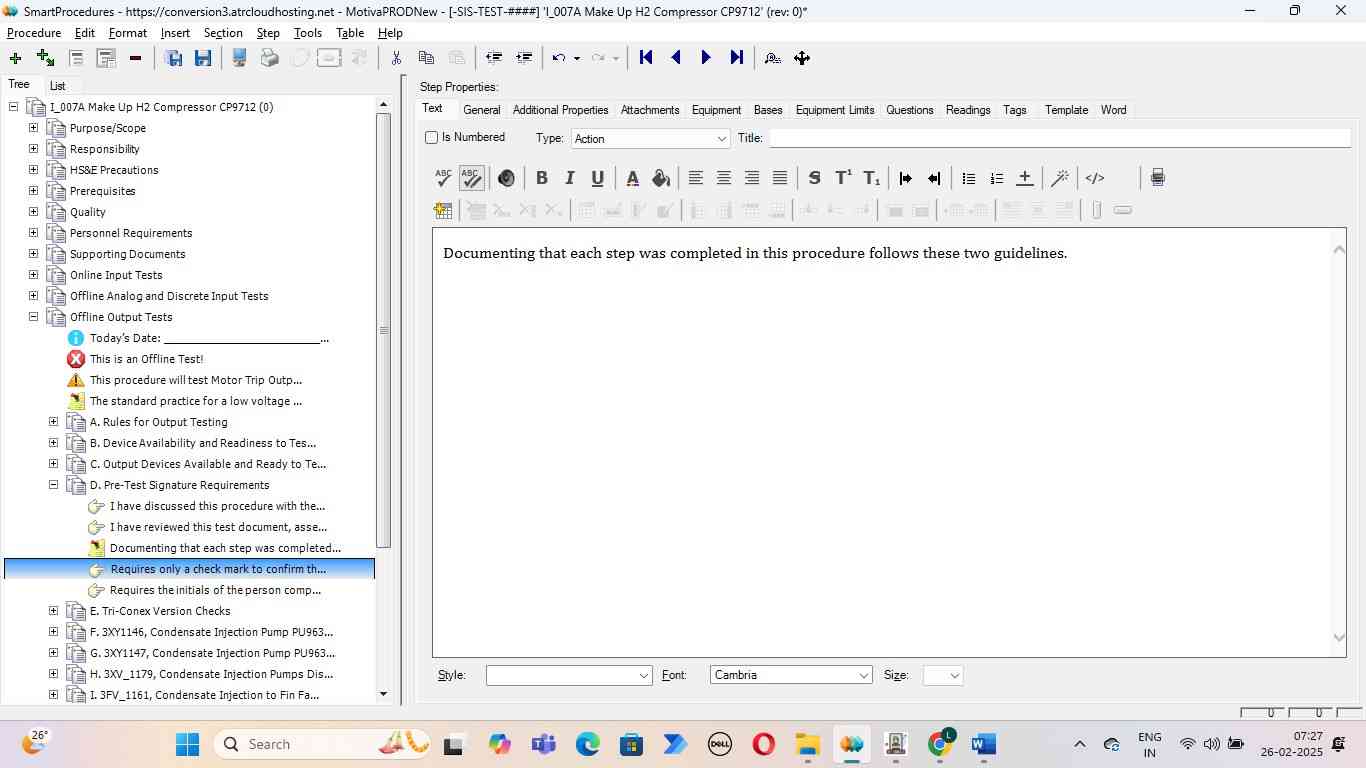Open Microsoft Word from the taskbar
Image resolution: width=1366 pixels, height=768 pixels.
click(984, 744)
